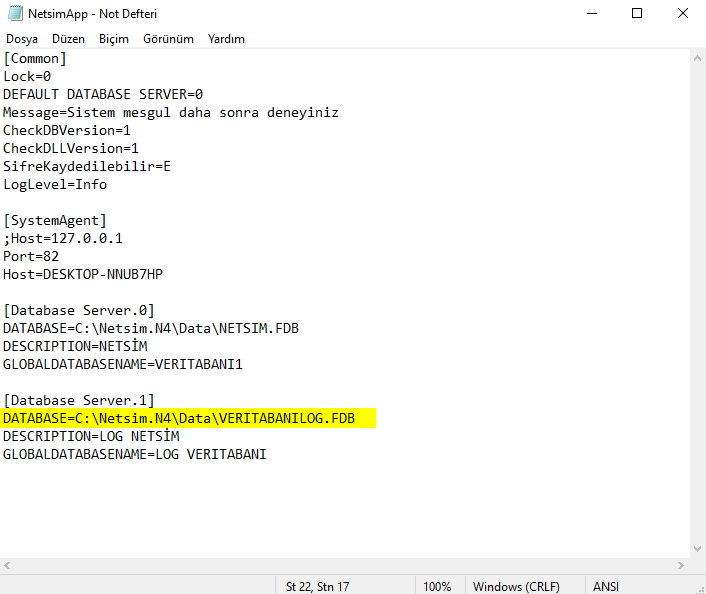This screenshot has height=594, width=706.
Task: Place cursor on the Lock=0 line
Action: 27,77
